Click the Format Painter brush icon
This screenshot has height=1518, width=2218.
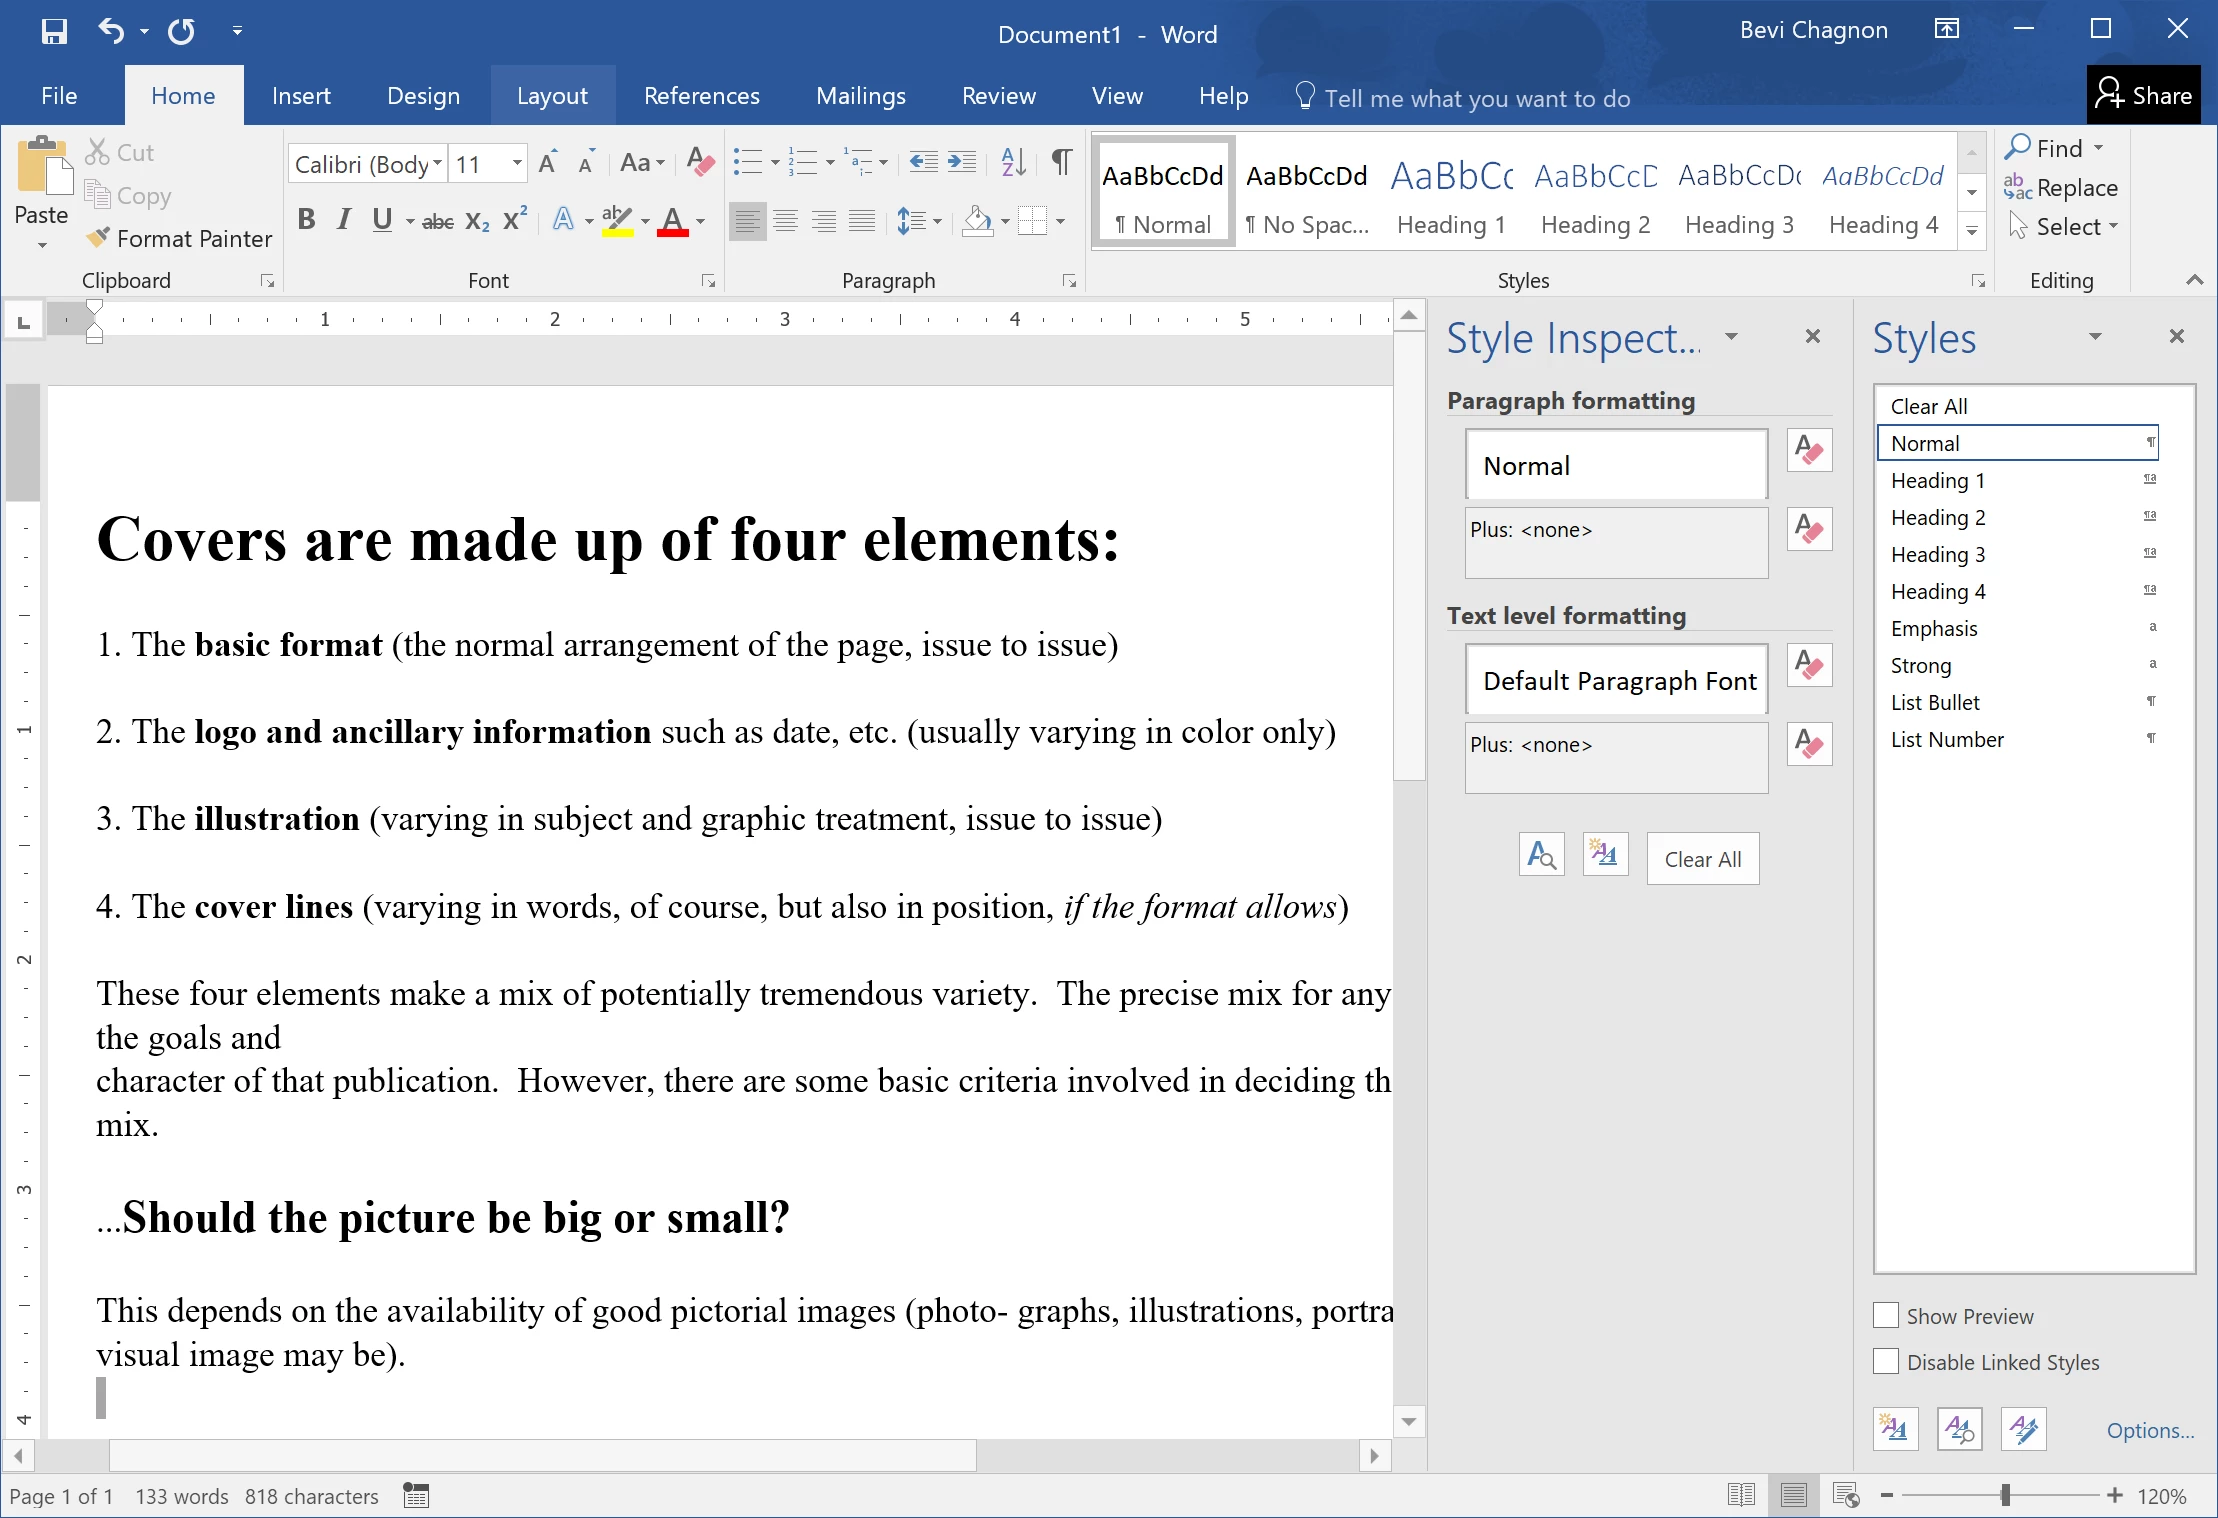point(97,238)
